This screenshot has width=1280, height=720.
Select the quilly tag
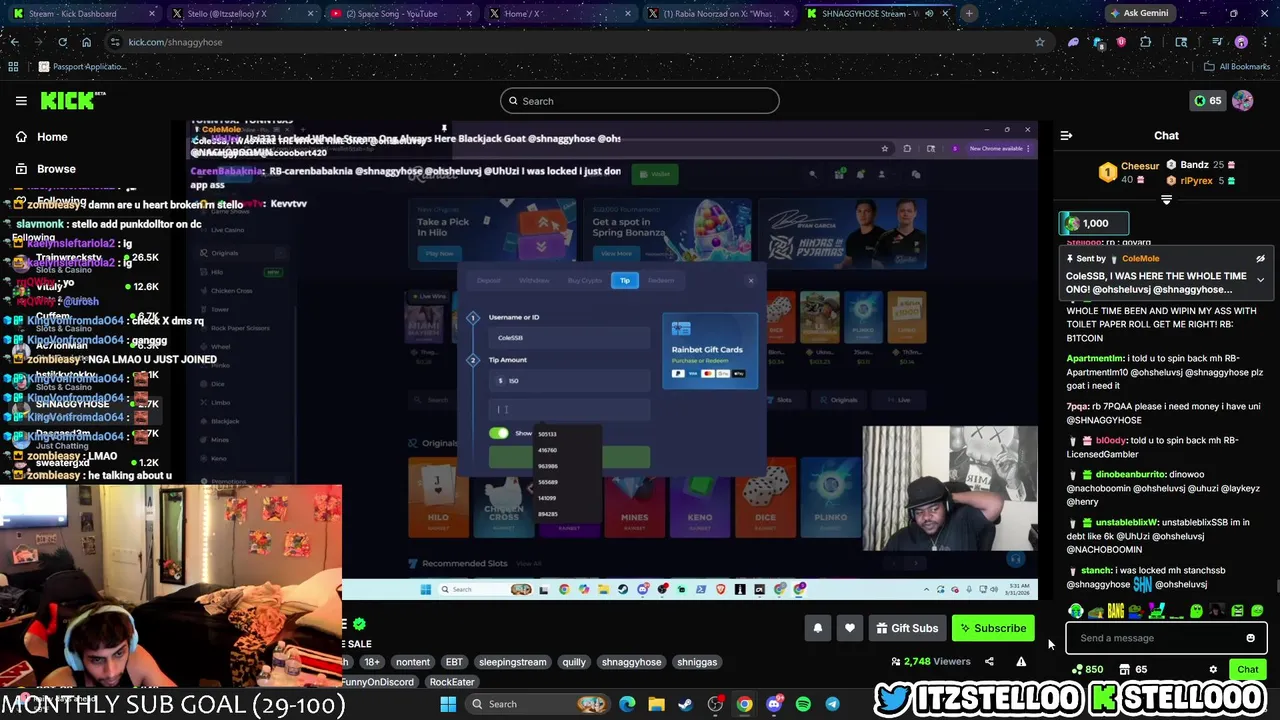(x=574, y=662)
